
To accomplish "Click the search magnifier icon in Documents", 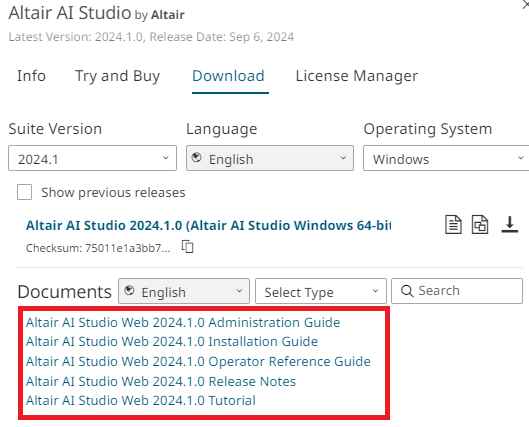I will coord(407,291).
